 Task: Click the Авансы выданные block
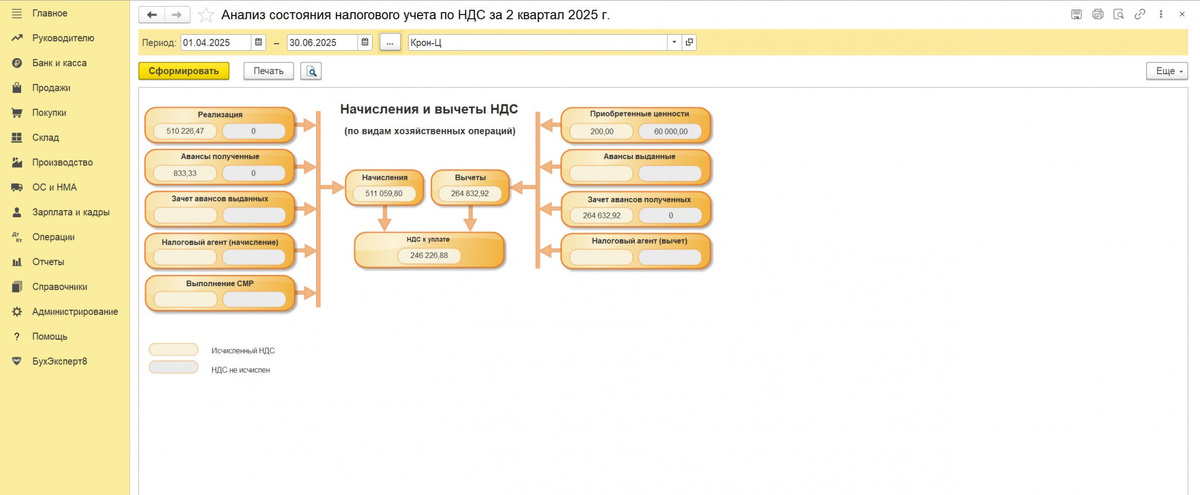[x=636, y=166]
